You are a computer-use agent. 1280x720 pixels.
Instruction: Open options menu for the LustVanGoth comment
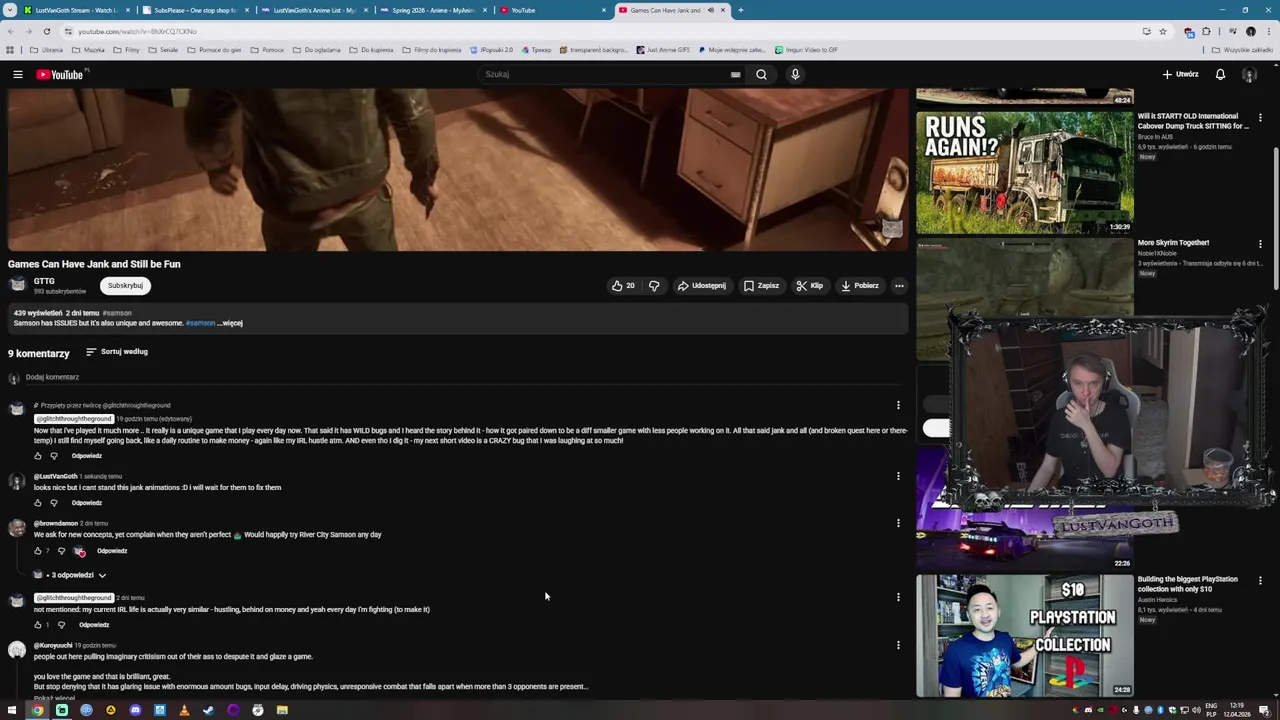pos(898,476)
